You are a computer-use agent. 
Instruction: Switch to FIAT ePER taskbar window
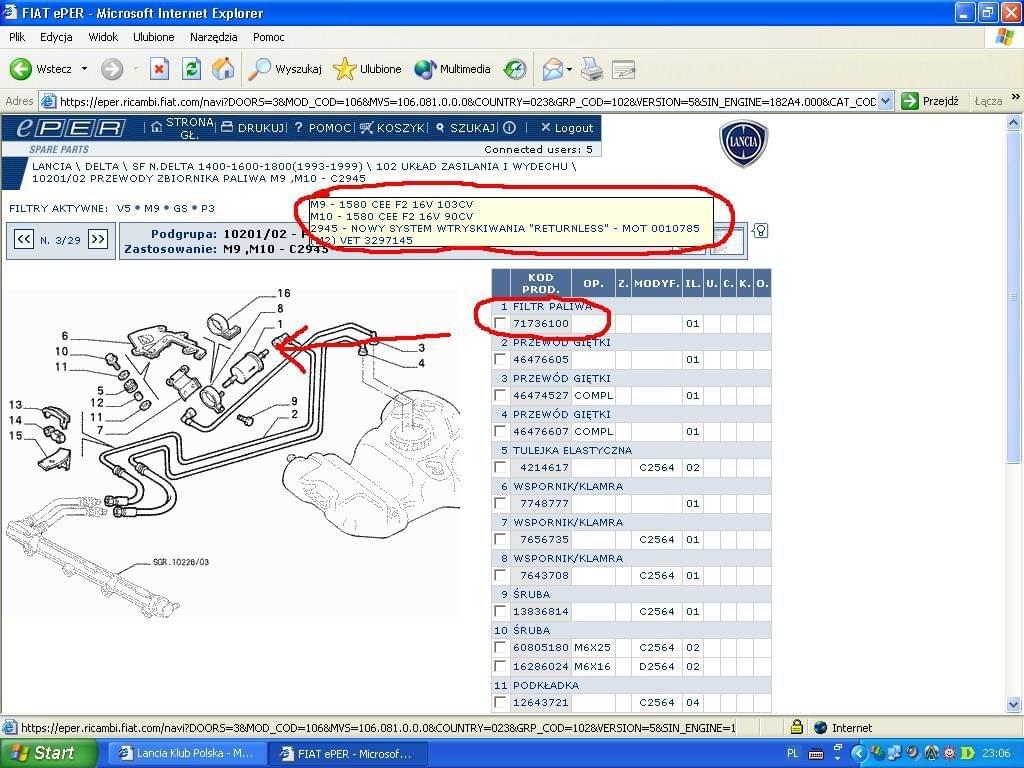pyautogui.click(x=349, y=754)
